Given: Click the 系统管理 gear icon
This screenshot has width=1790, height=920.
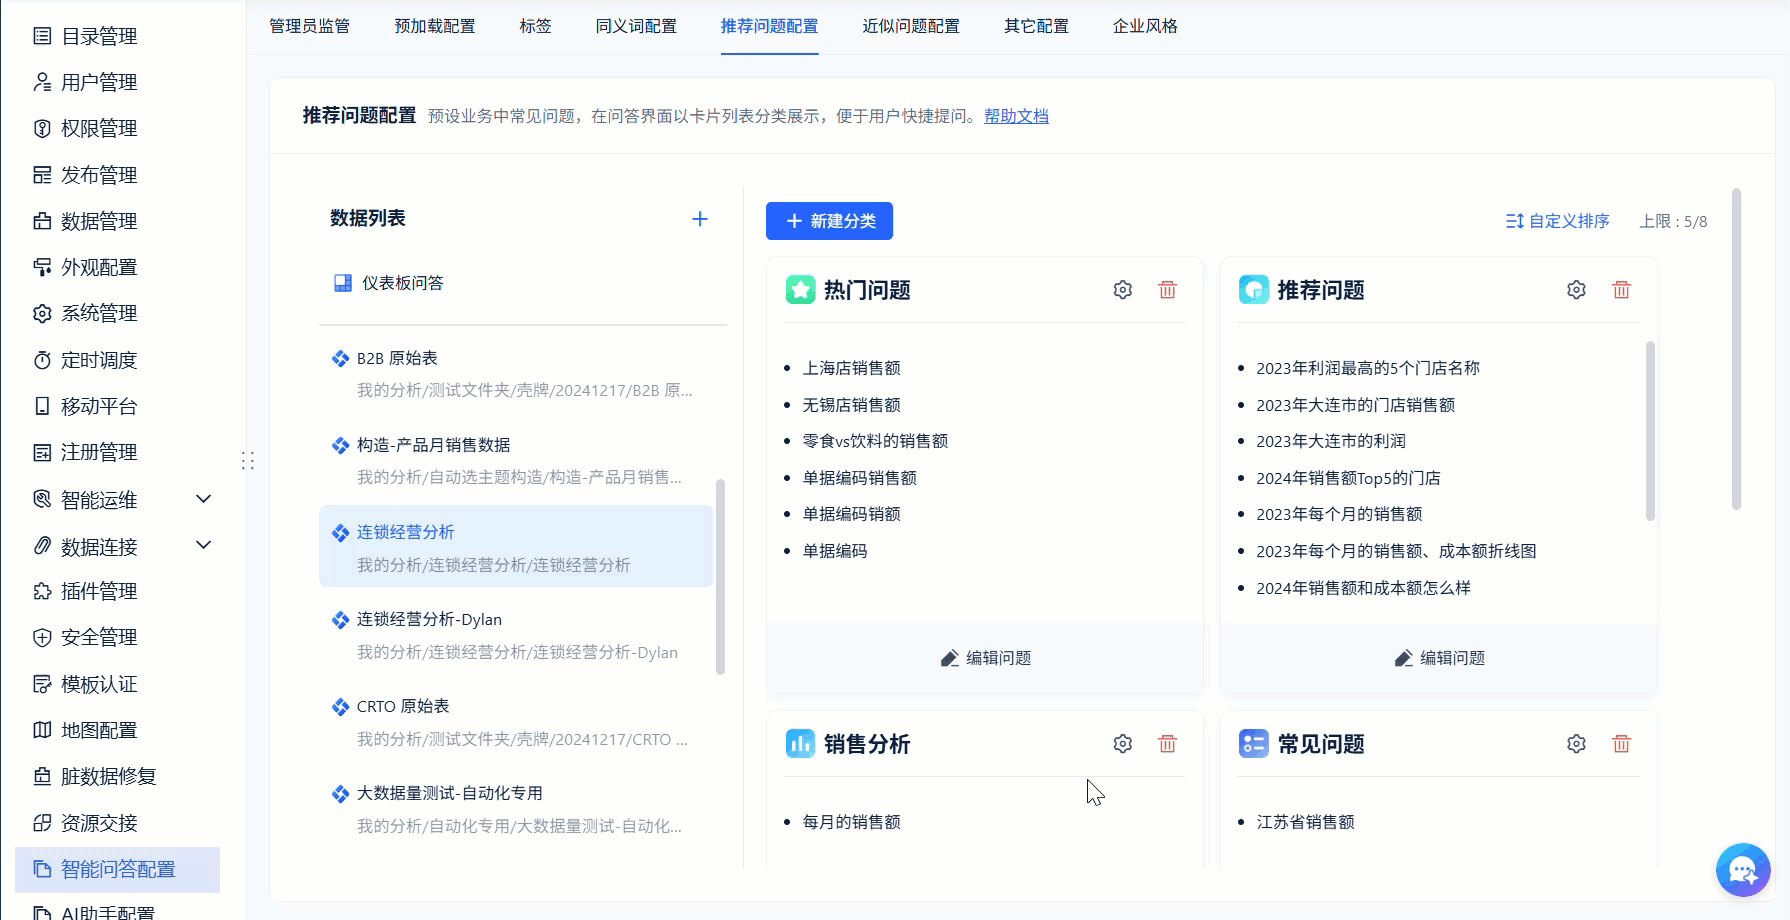Looking at the screenshot, I should [x=42, y=313].
